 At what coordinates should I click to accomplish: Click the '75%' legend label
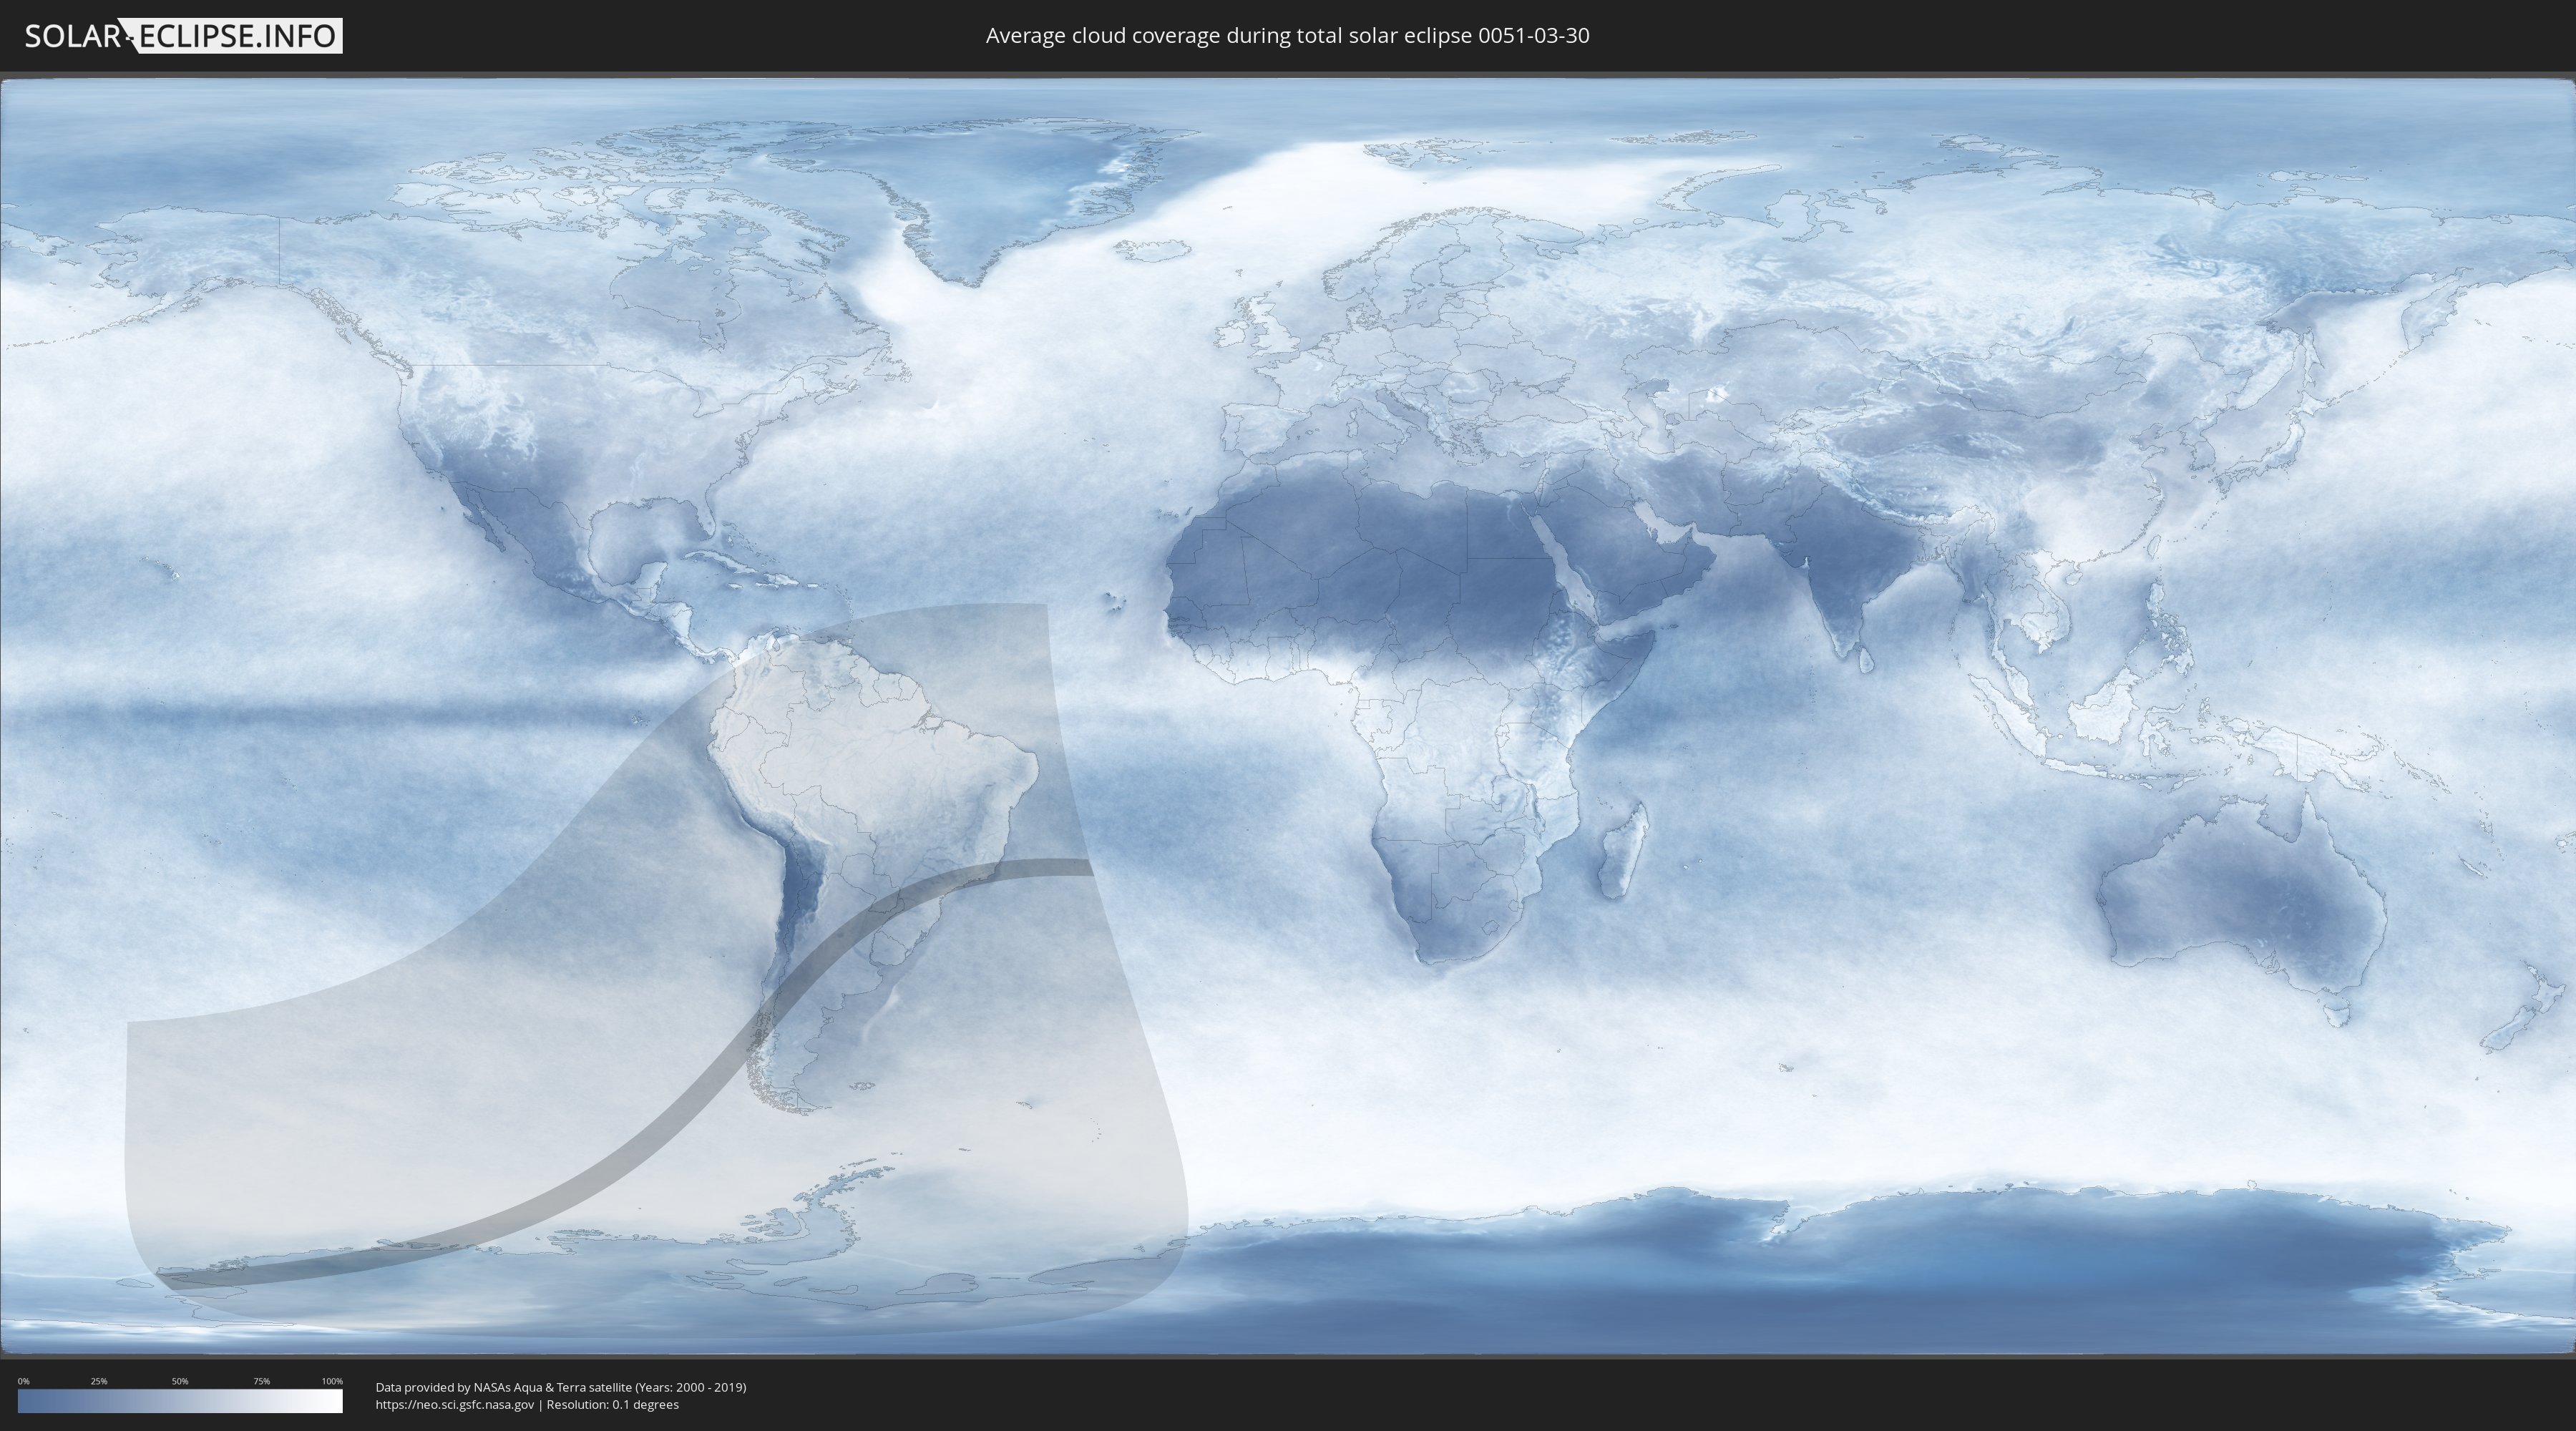pos(261,1381)
